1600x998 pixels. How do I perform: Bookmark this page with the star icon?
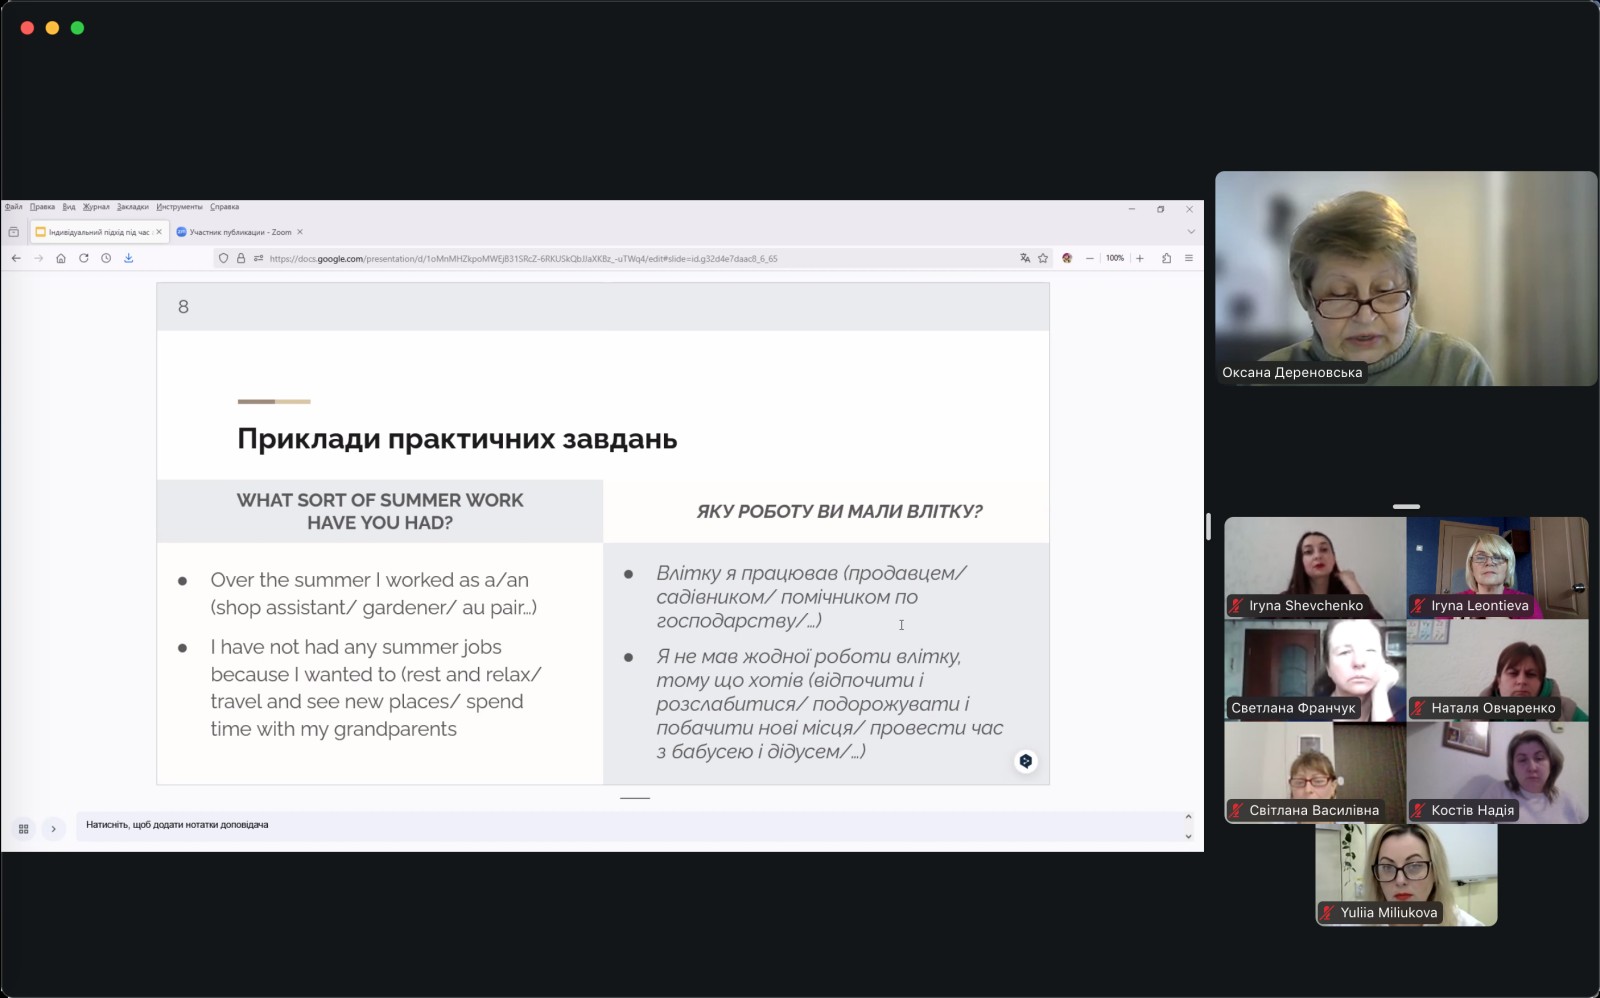click(x=1043, y=258)
